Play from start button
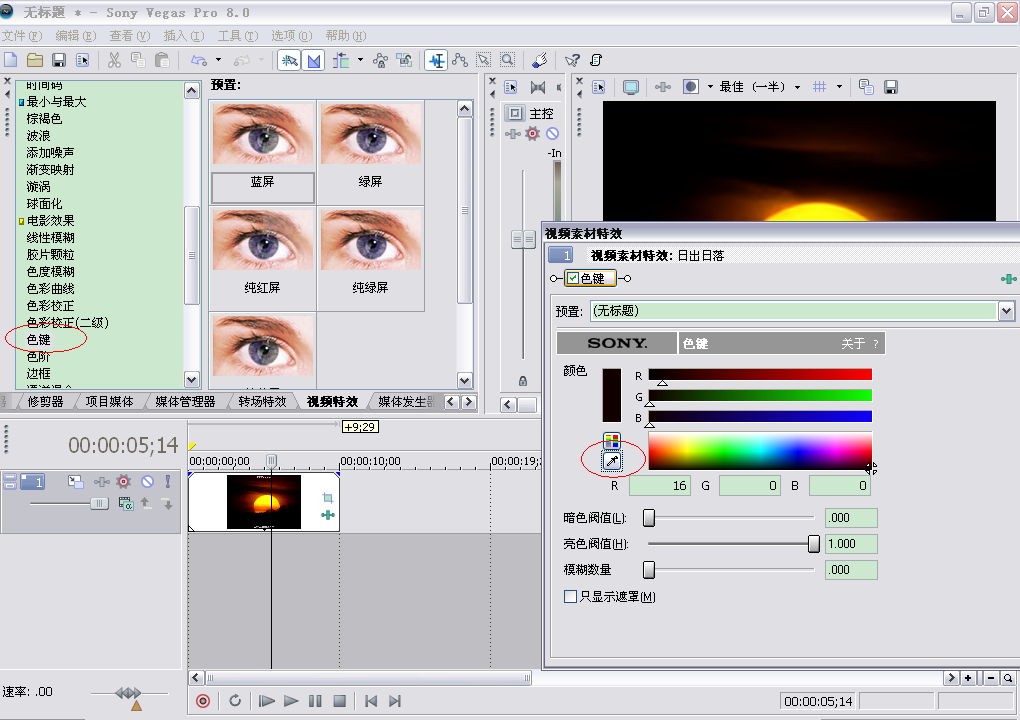 tap(266, 701)
